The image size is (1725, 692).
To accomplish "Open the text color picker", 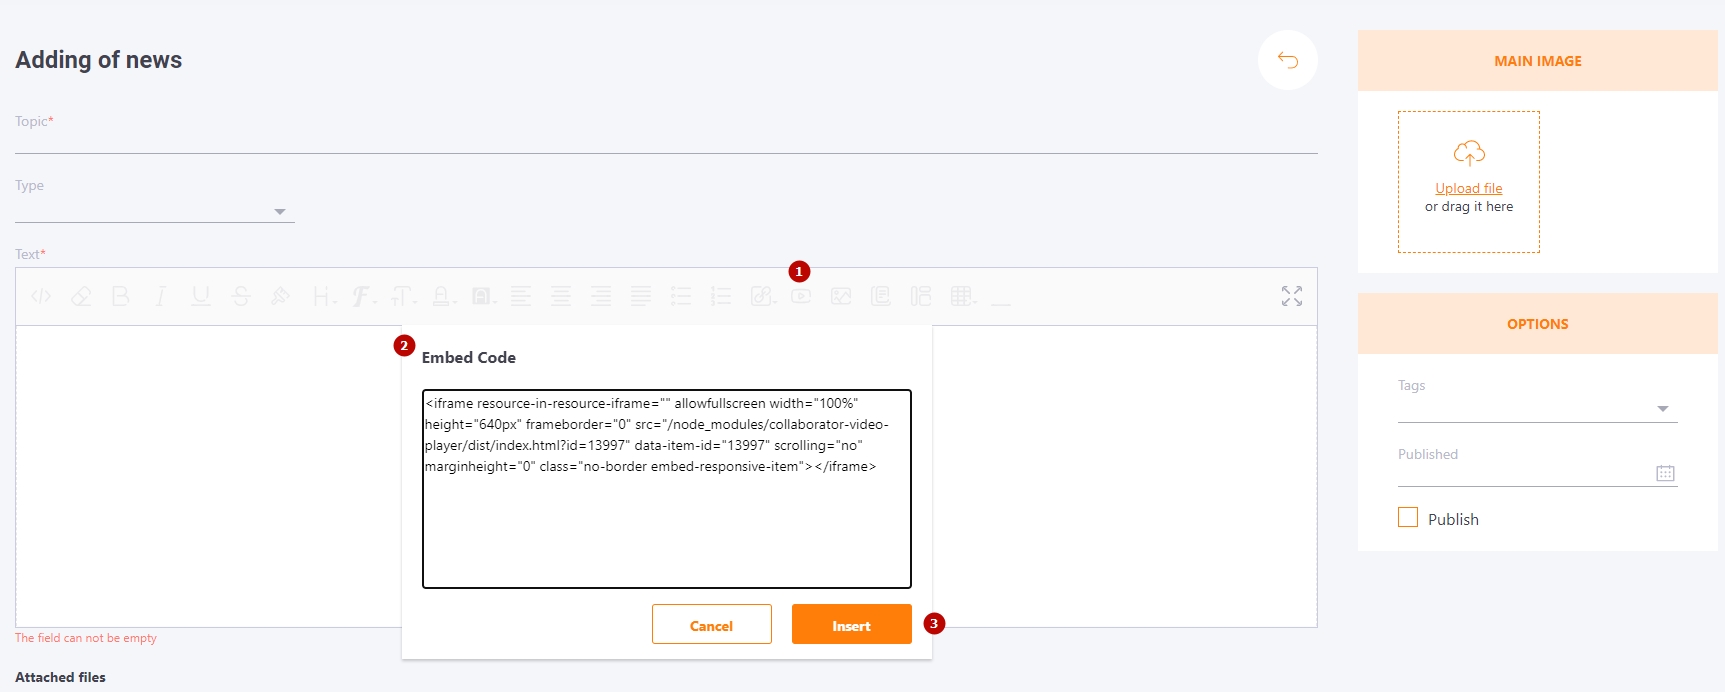I will point(444,296).
